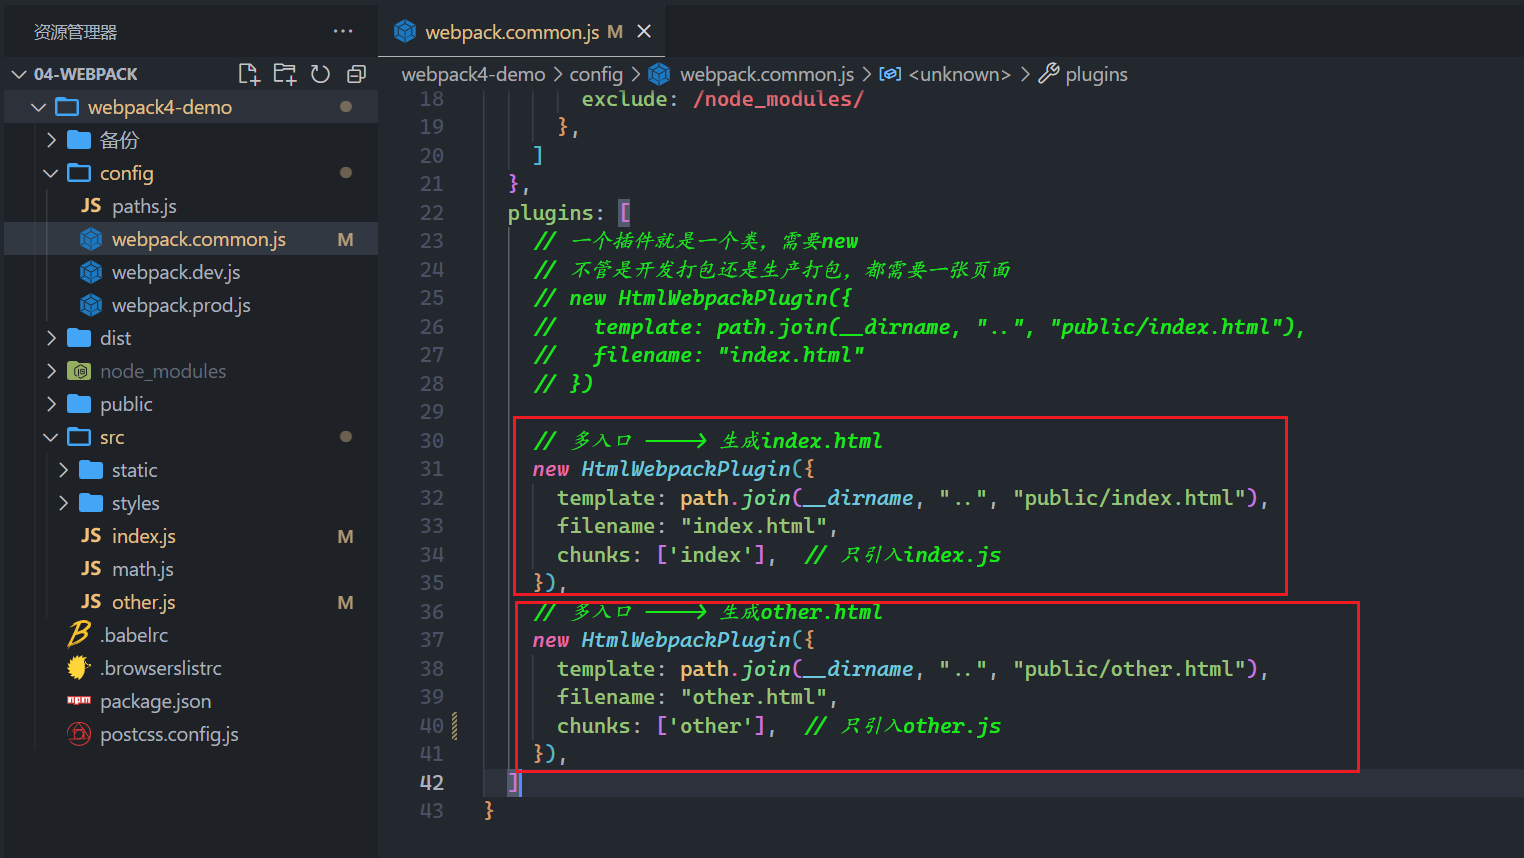Image resolution: width=1524 pixels, height=858 pixels.
Task: Collapse the src folder
Action: click(x=51, y=437)
